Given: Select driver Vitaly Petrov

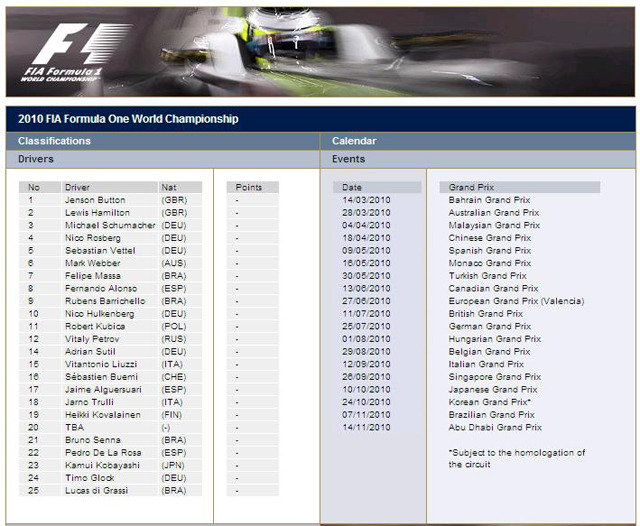Looking at the screenshot, I should tap(92, 339).
